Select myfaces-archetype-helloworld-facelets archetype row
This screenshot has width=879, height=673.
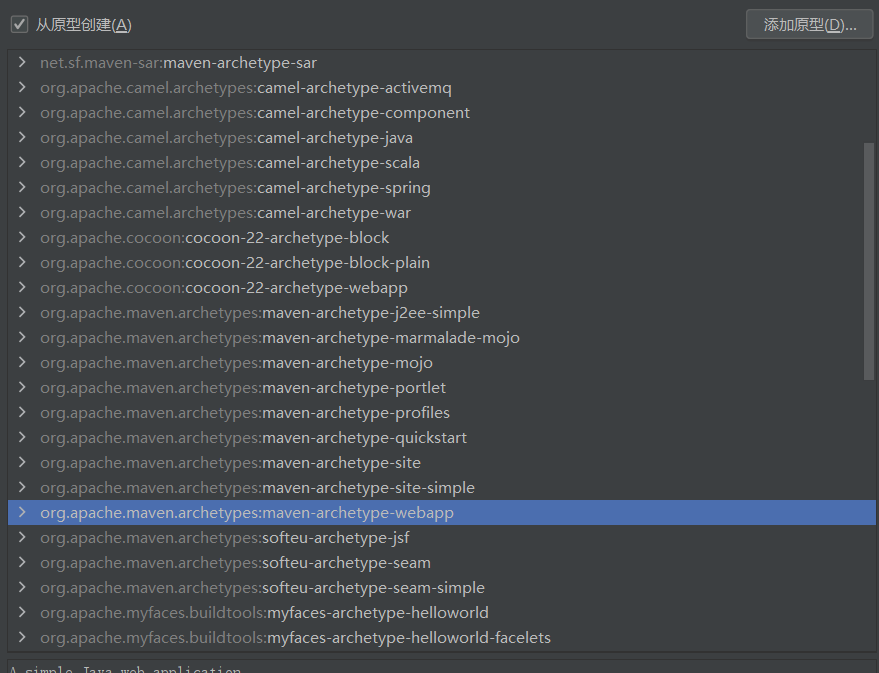[442, 637]
